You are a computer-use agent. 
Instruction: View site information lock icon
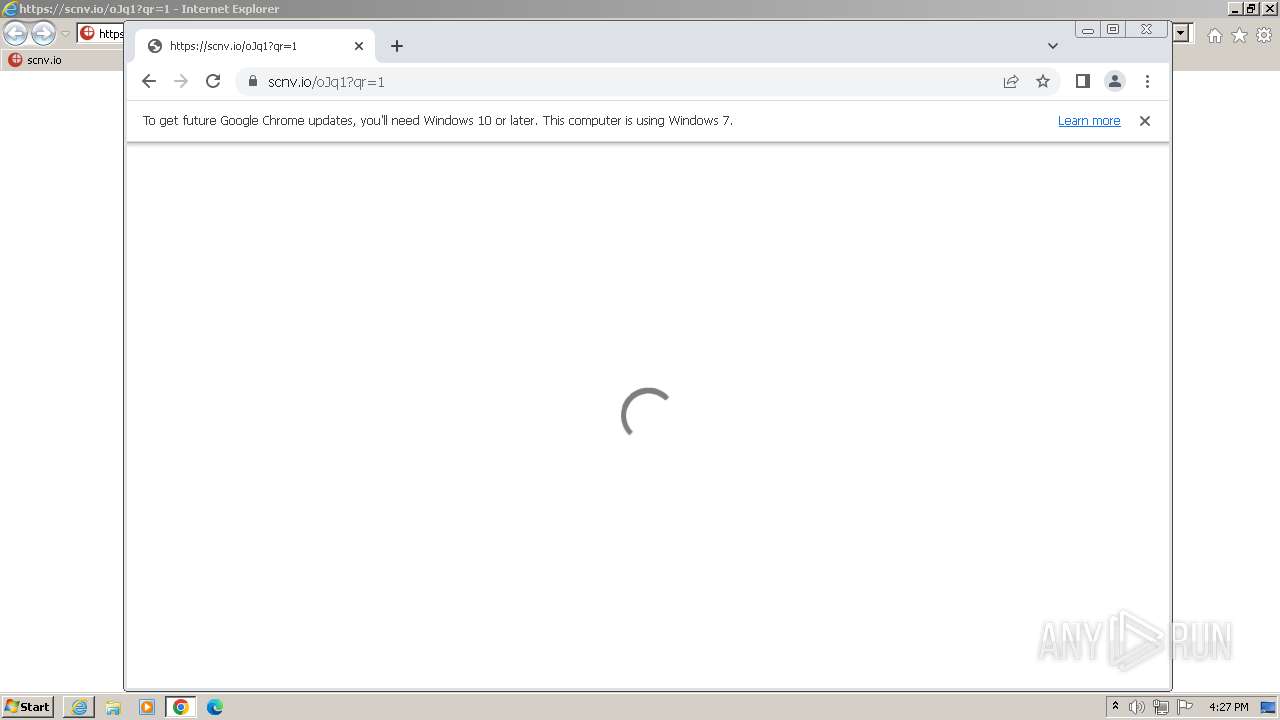[x=252, y=82]
